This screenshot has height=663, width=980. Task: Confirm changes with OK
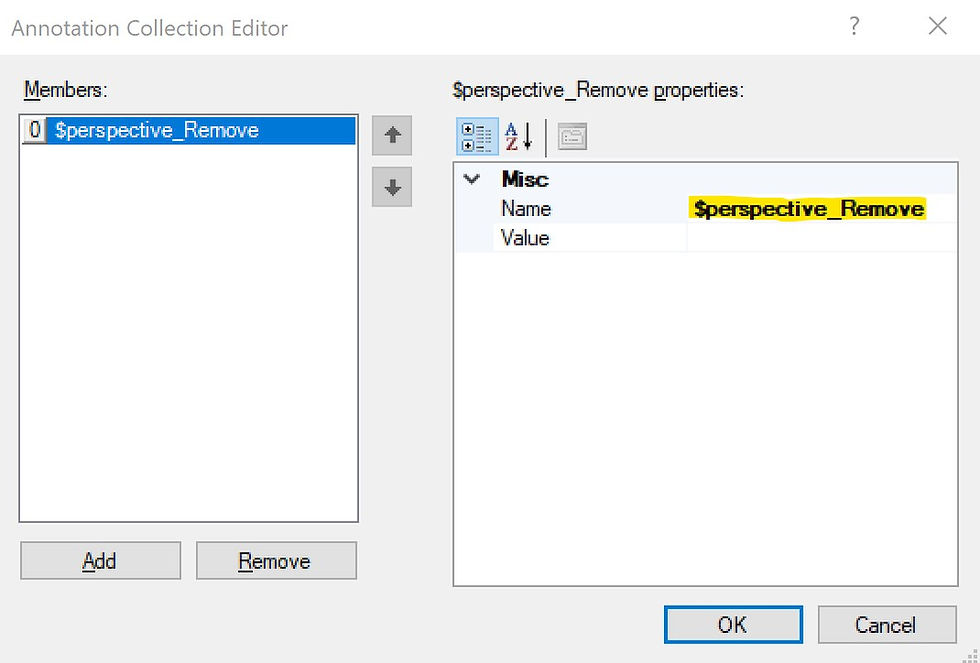tap(733, 624)
